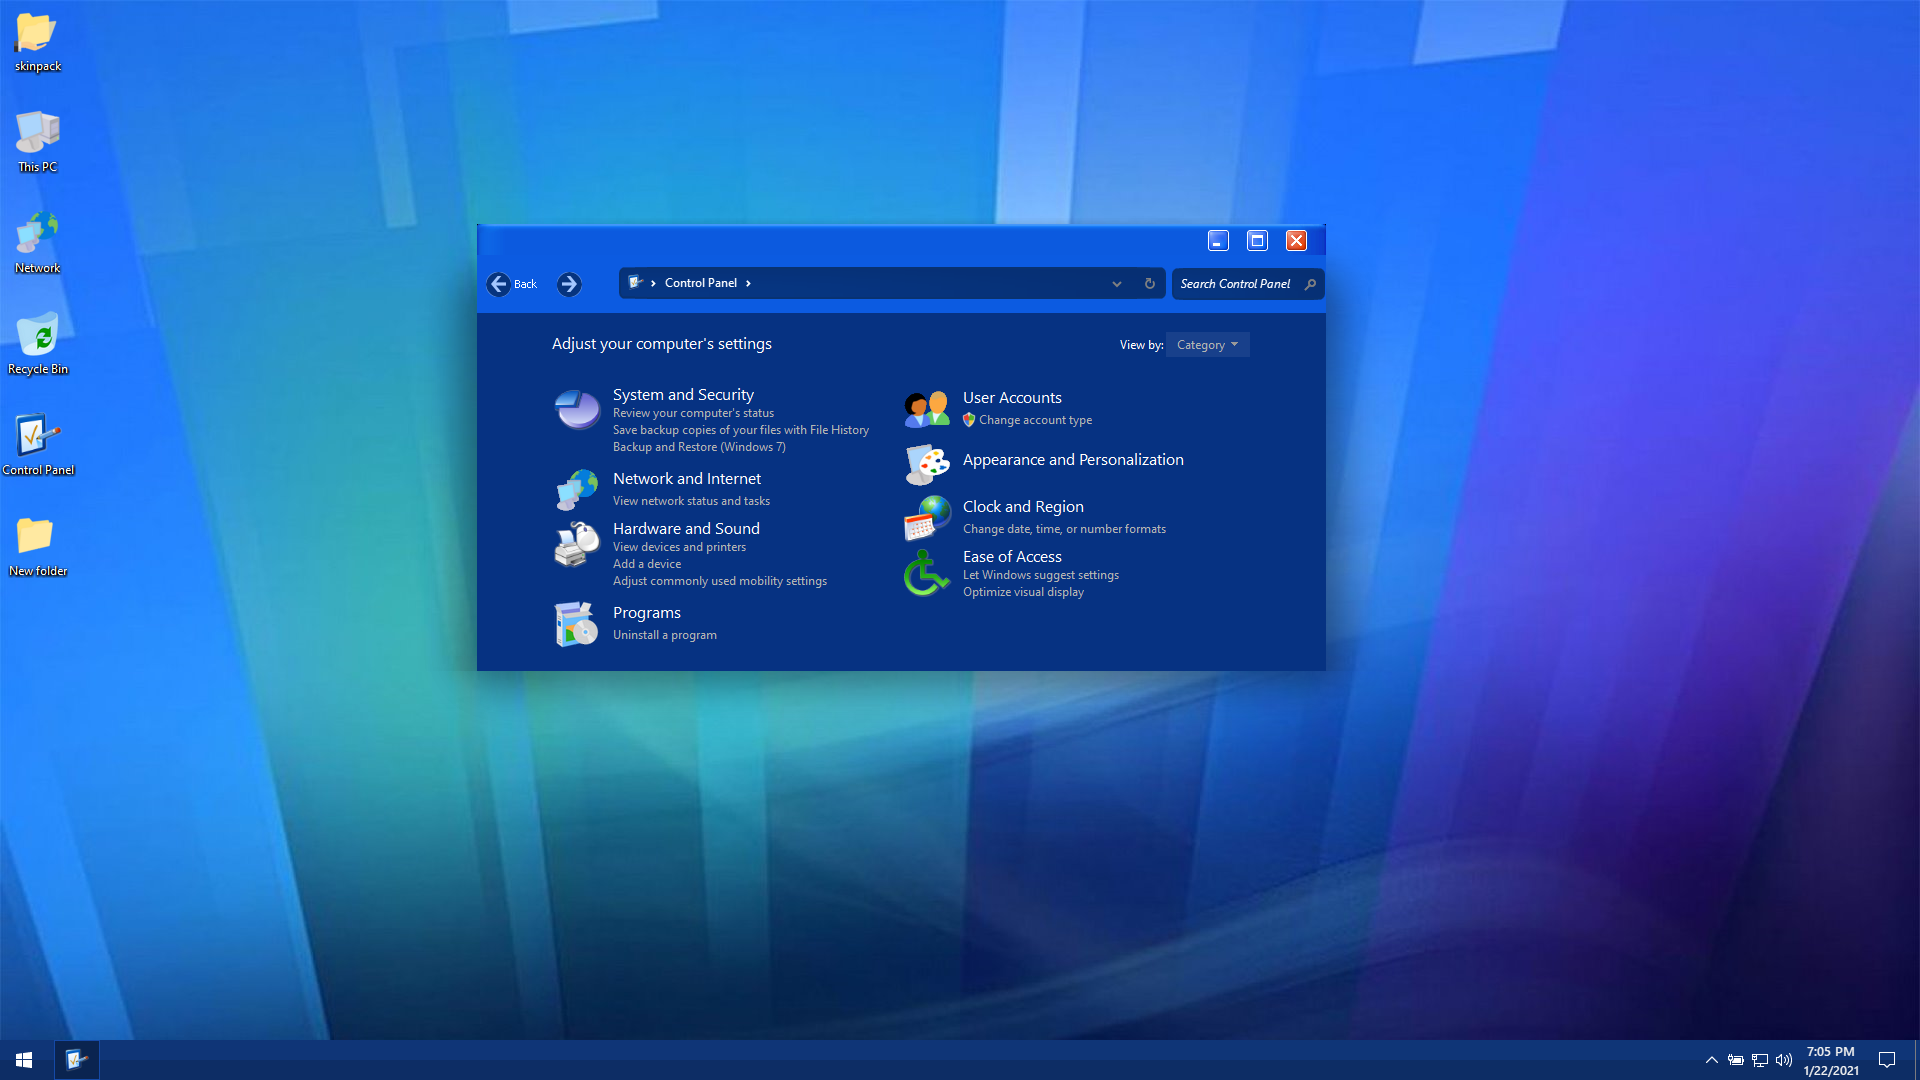Screen dimensions: 1920x1080
Task: Click the Search Control Panel field
Action: 1236,284
